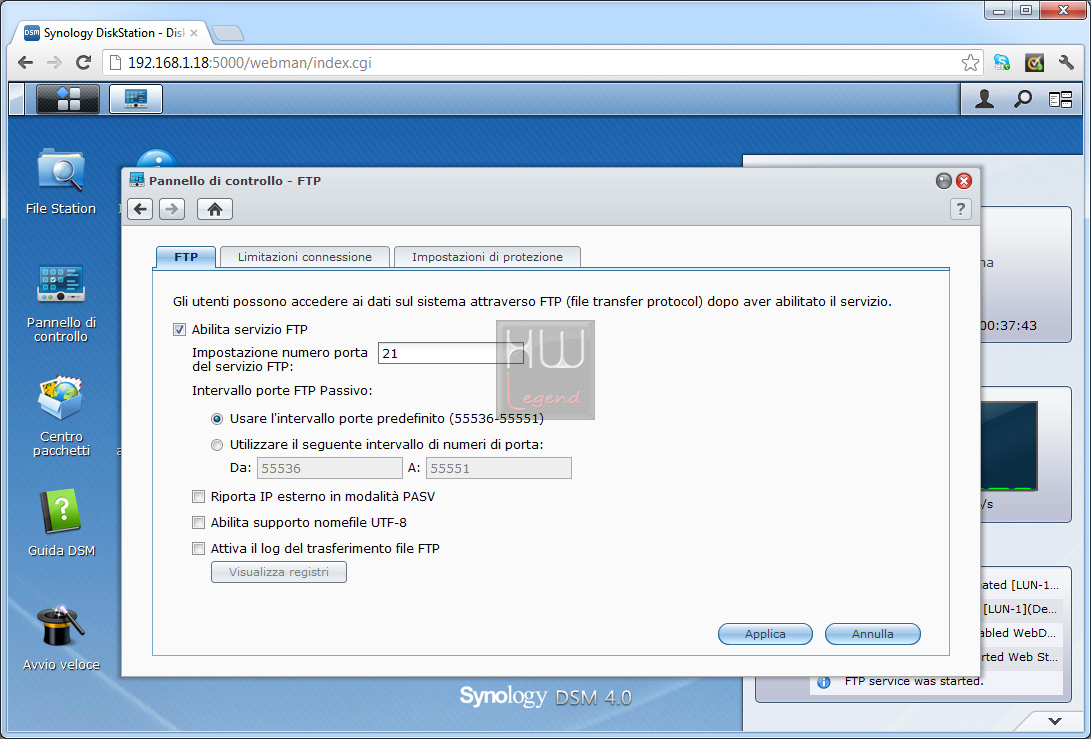Select custom port range radio button
This screenshot has height=739, width=1091.
217,445
